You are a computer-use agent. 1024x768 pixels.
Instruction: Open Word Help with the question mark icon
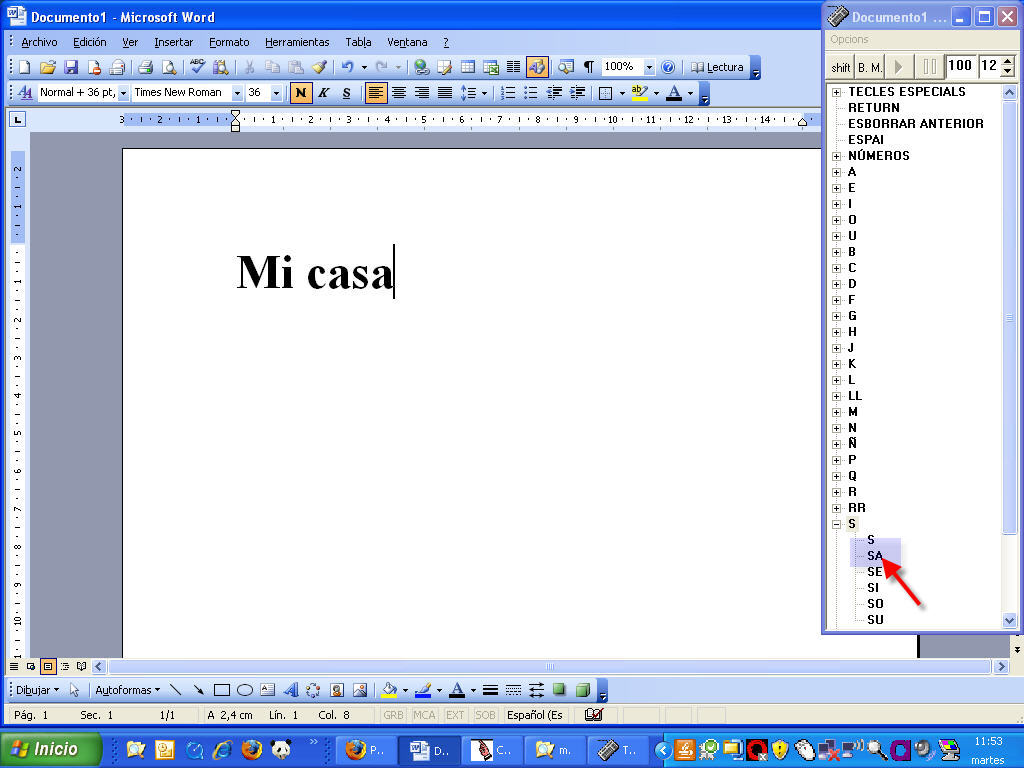click(x=667, y=67)
